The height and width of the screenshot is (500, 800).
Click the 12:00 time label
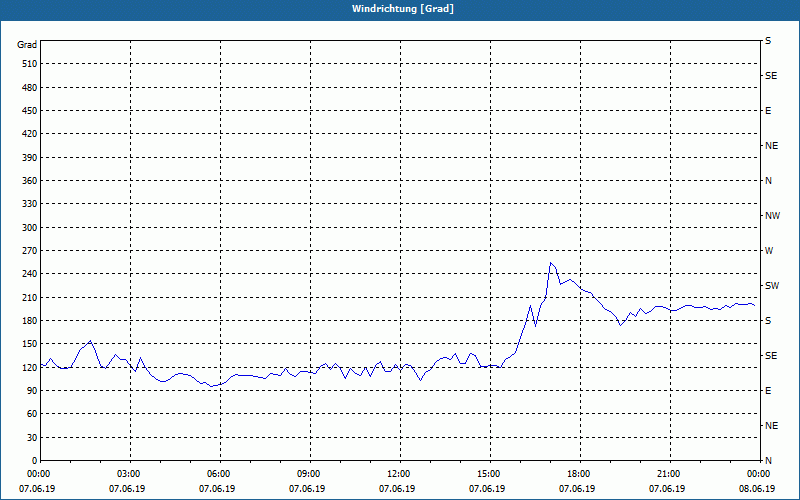397,474
